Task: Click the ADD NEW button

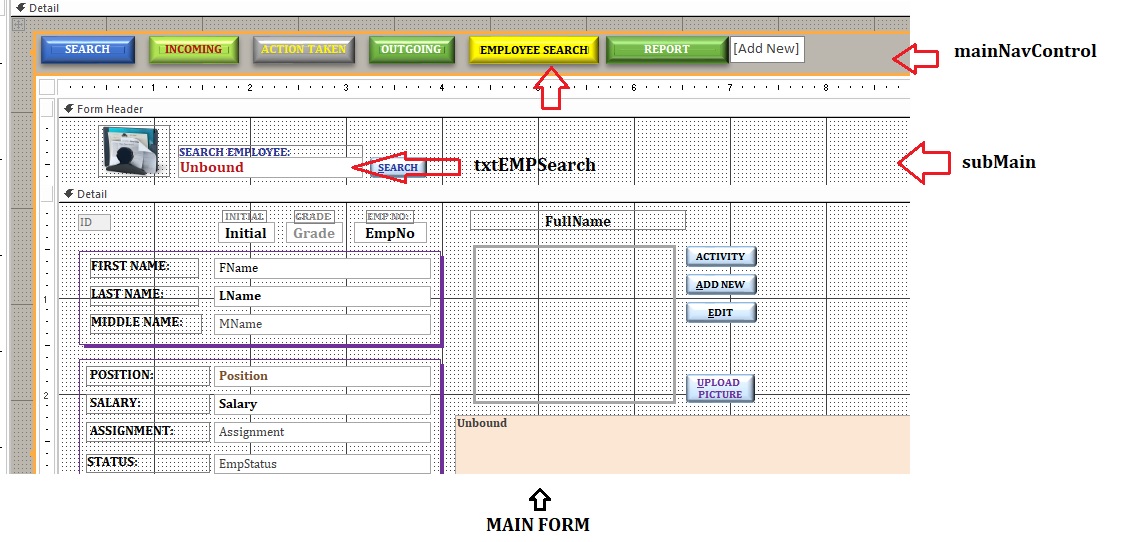Action: pyautogui.click(x=721, y=284)
